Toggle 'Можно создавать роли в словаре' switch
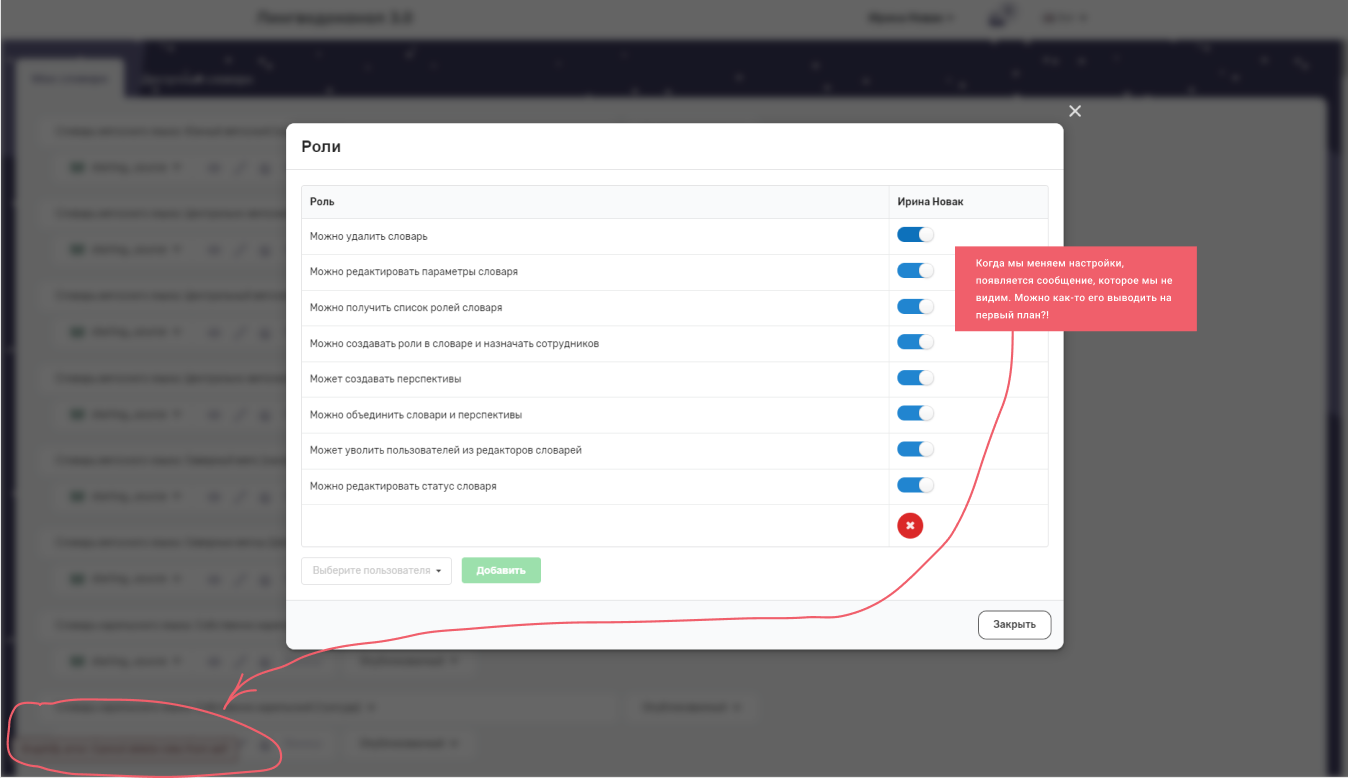The image size is (1348, 778). coord(915,342)
